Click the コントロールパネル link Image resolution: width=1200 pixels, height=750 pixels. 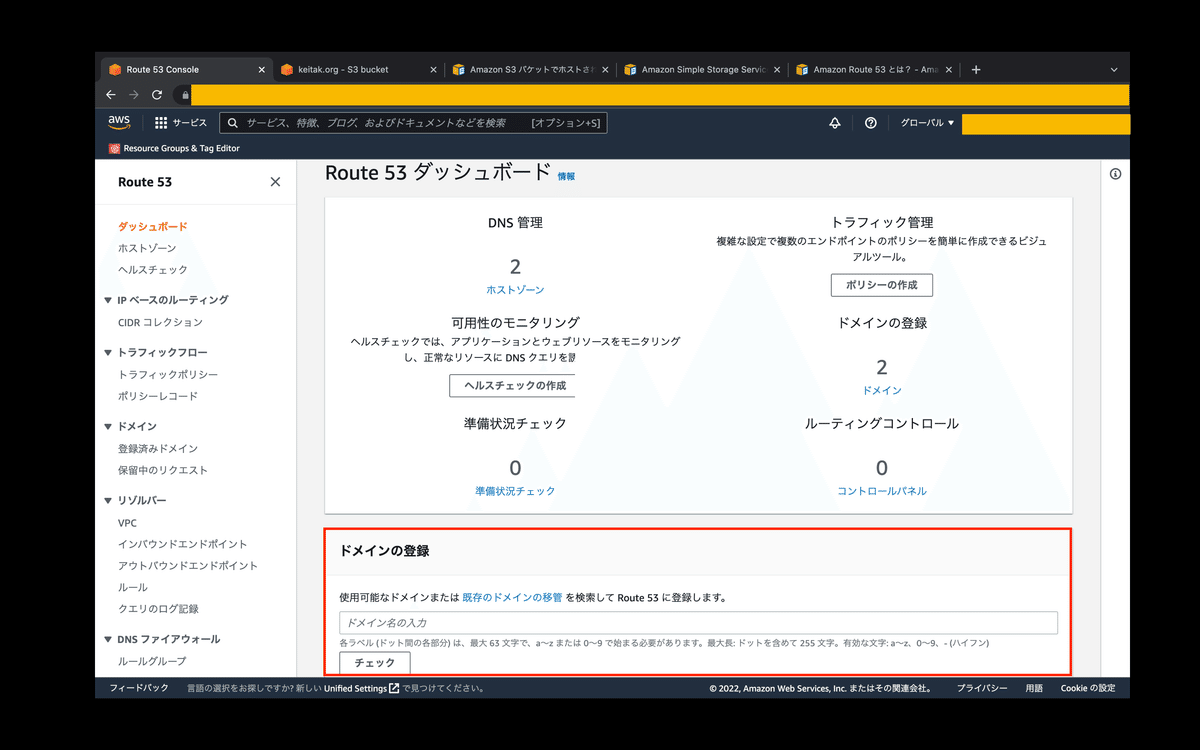pos(882,491)
